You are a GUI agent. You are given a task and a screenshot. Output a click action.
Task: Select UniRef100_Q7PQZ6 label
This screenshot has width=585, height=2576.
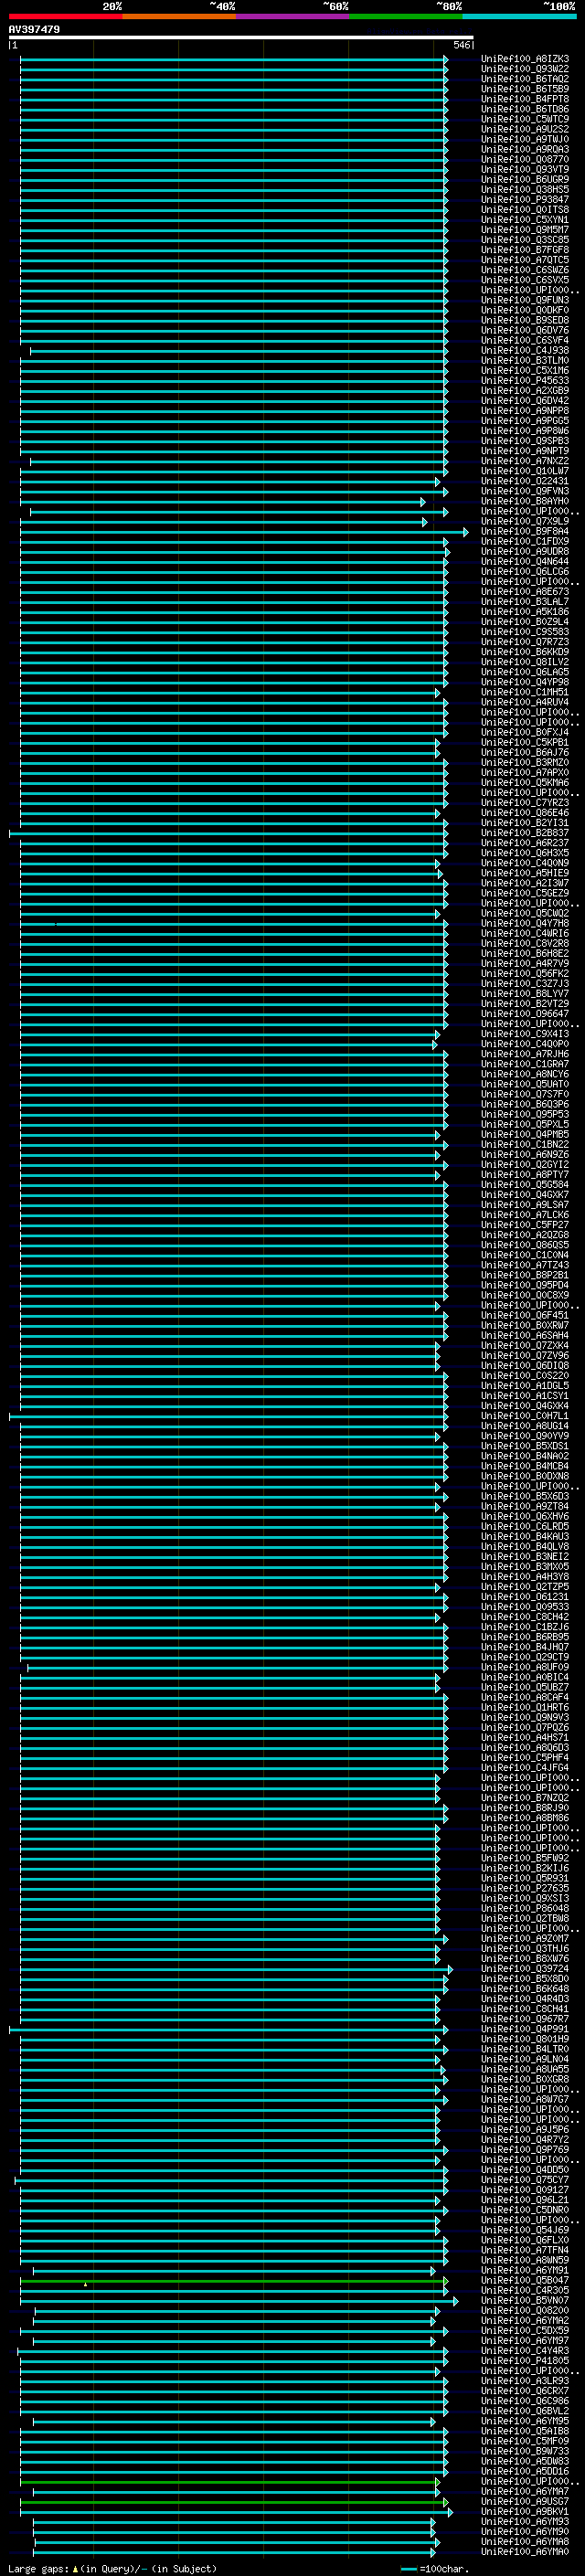coord(524,1727)
